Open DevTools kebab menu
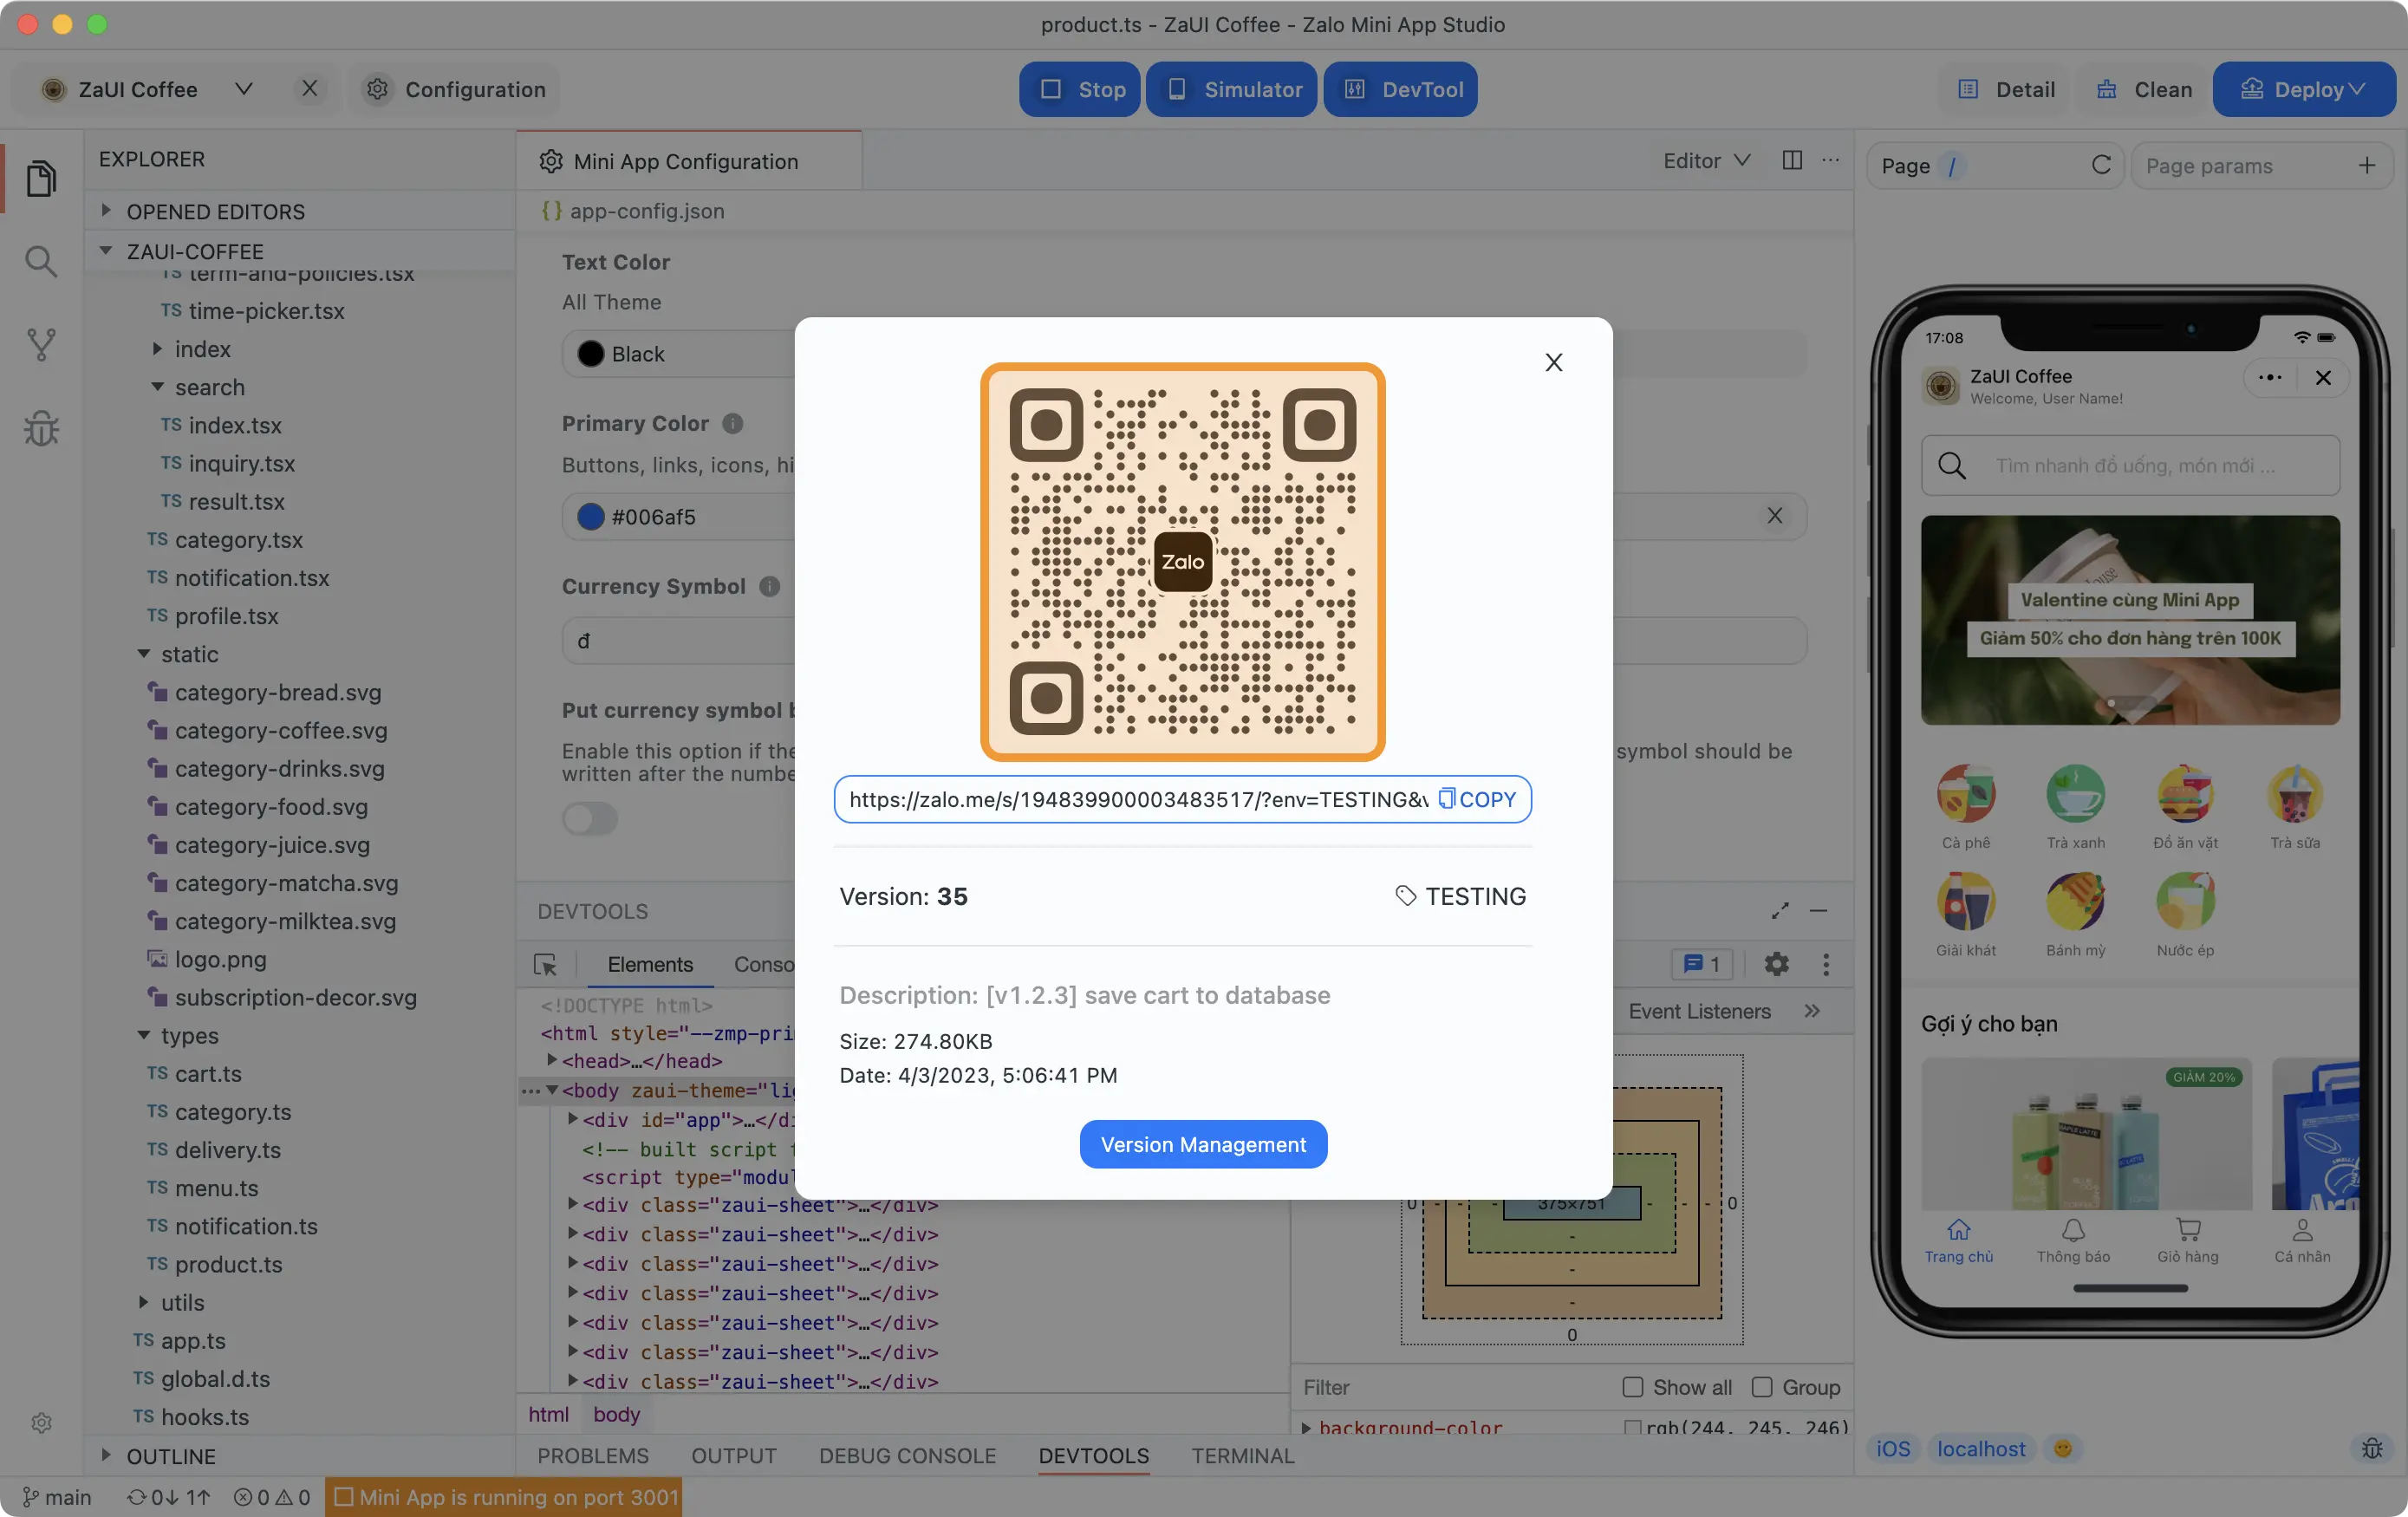This screenshot has width=2408, height=1517. pyautogui.click(x=1826, y=964)
